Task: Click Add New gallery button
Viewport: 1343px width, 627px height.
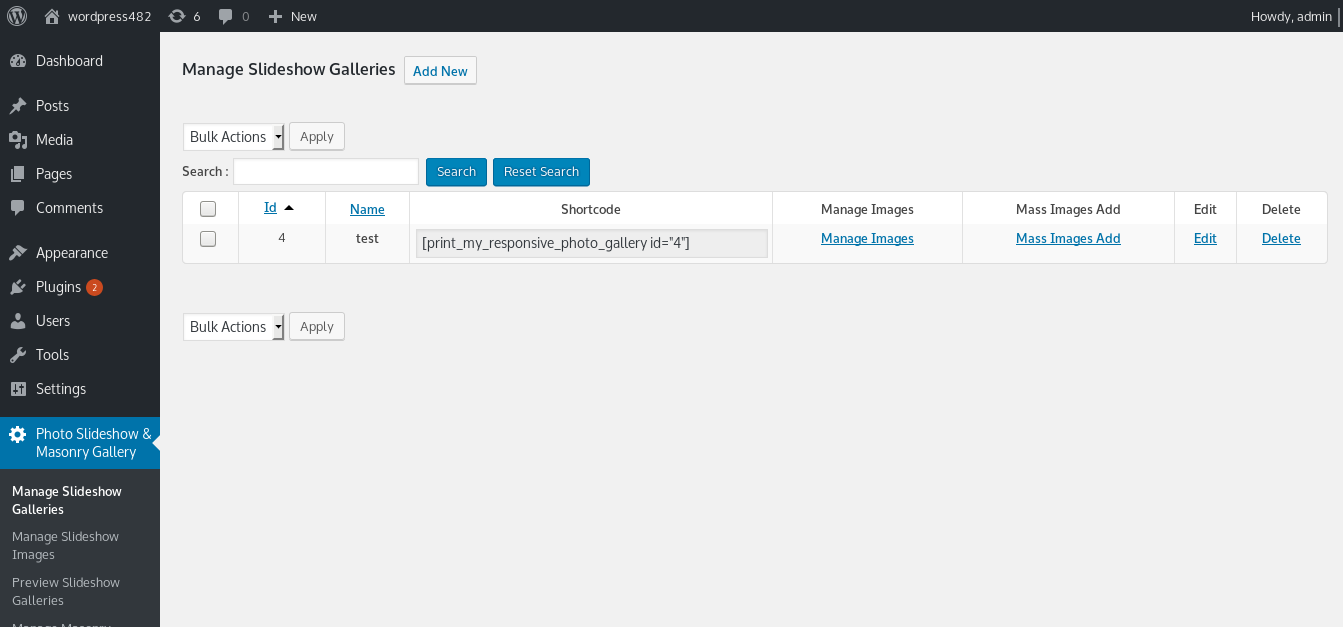Action: tap(440, 71)
